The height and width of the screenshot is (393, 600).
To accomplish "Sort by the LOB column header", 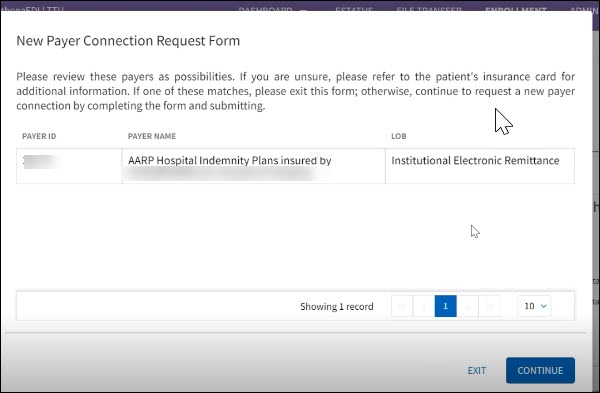I will (x=399, y=136).
